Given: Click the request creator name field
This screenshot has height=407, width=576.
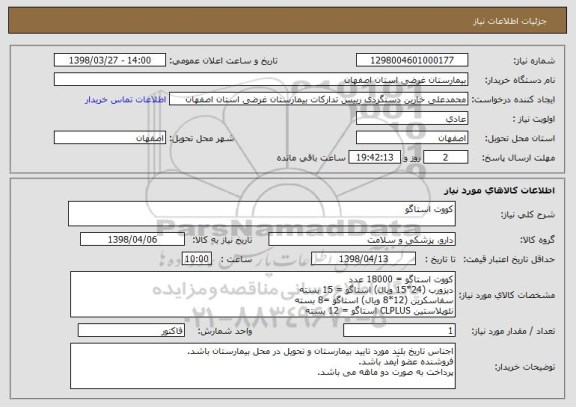Looking at the screenshot, I should point(318,99).
